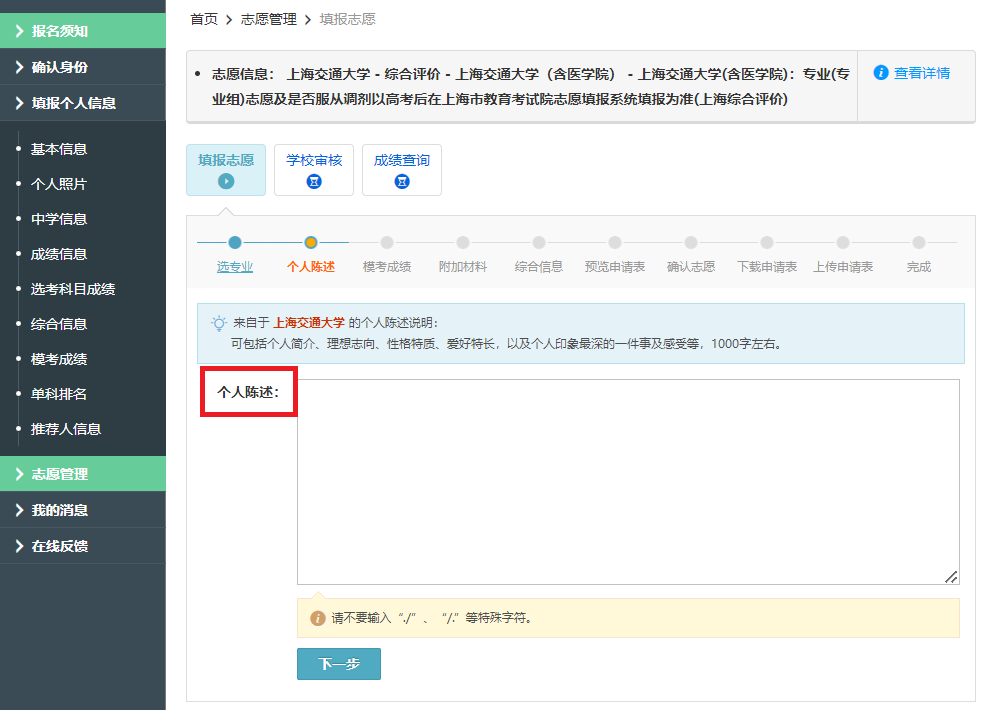Click the lightbulb icon in the instructions box

coord(218,323)
